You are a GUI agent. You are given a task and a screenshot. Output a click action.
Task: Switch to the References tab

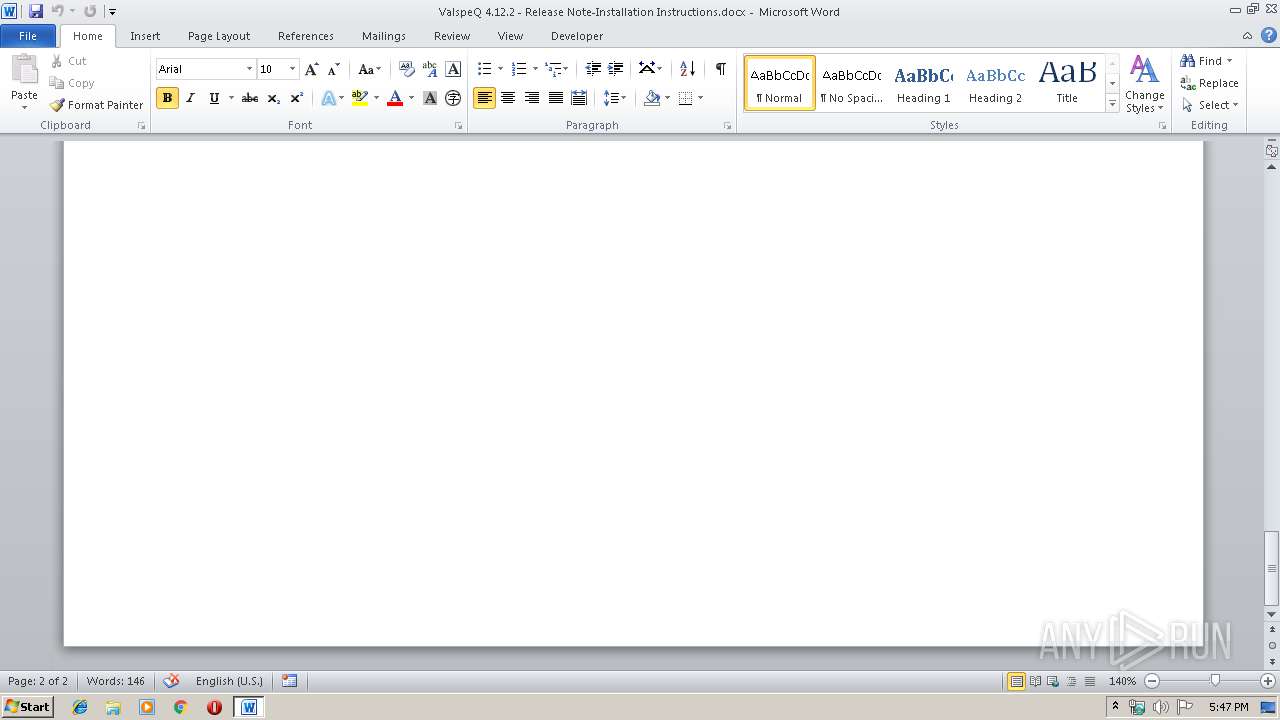(x=306, y=36)
